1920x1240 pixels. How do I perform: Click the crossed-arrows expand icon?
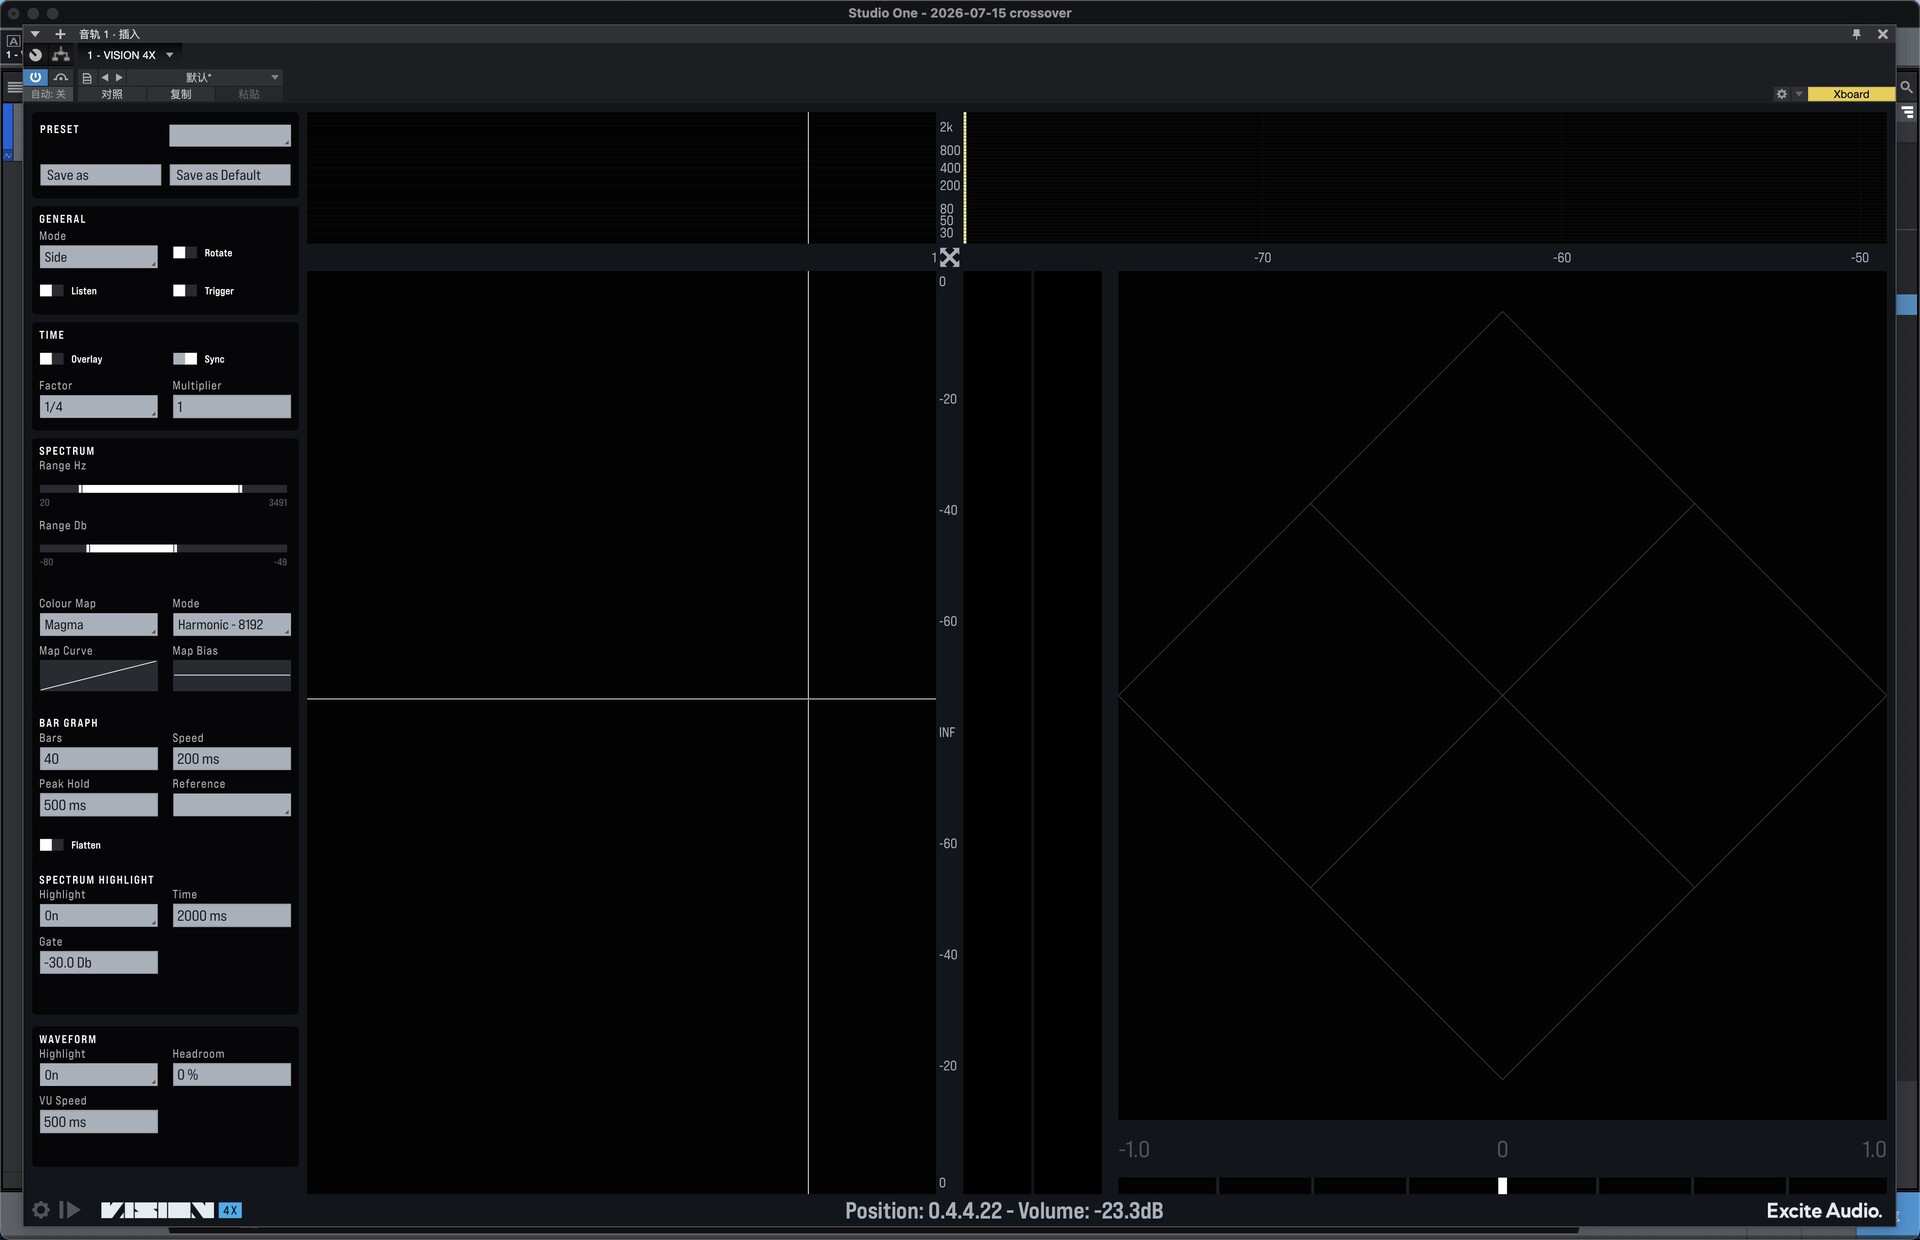[950, 258]
